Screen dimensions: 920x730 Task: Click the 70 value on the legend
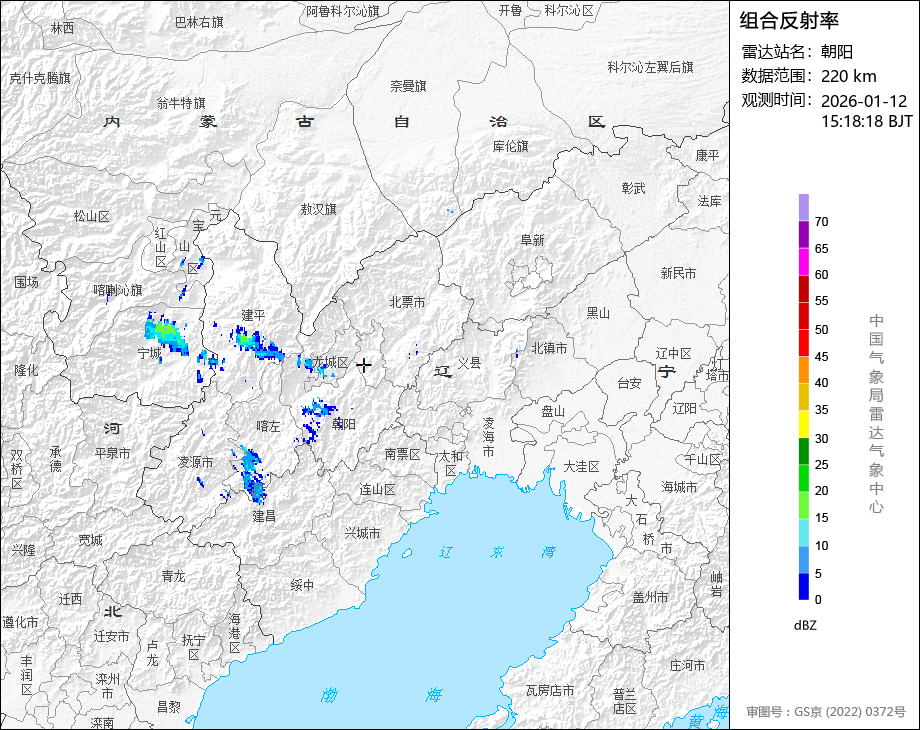(821, 222)
